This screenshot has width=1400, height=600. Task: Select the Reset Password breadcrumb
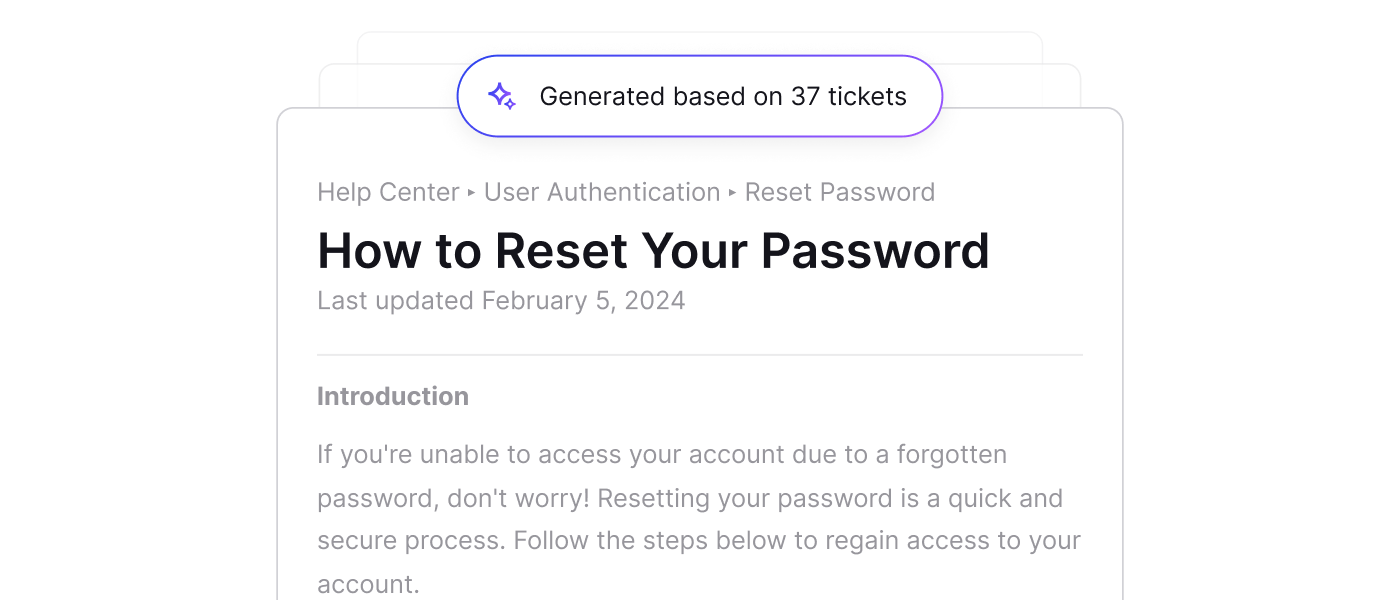840,192
